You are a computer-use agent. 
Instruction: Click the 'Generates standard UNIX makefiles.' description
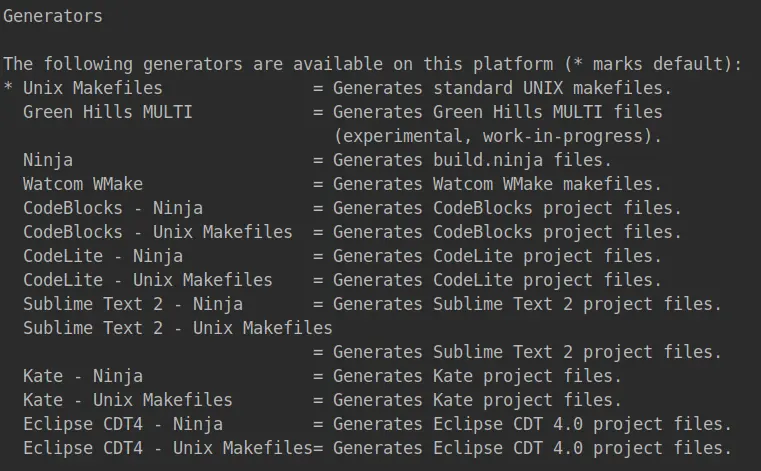tap(502, 88)
